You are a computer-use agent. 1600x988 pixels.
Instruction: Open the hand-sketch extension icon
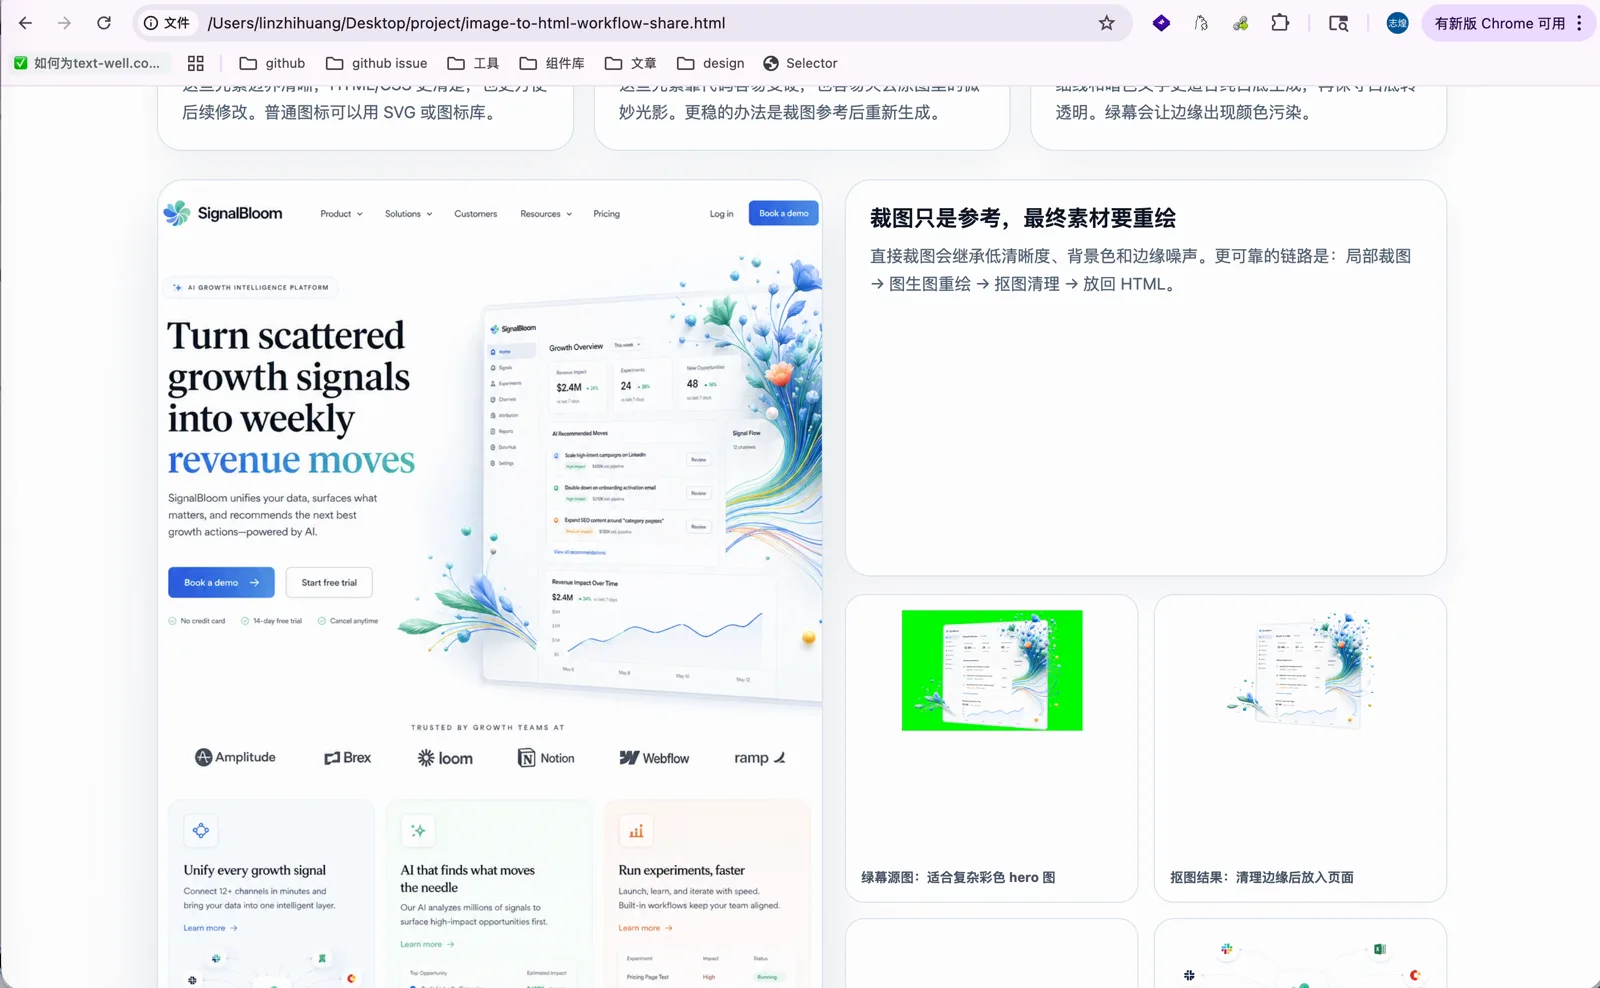tap(1201, 23)
